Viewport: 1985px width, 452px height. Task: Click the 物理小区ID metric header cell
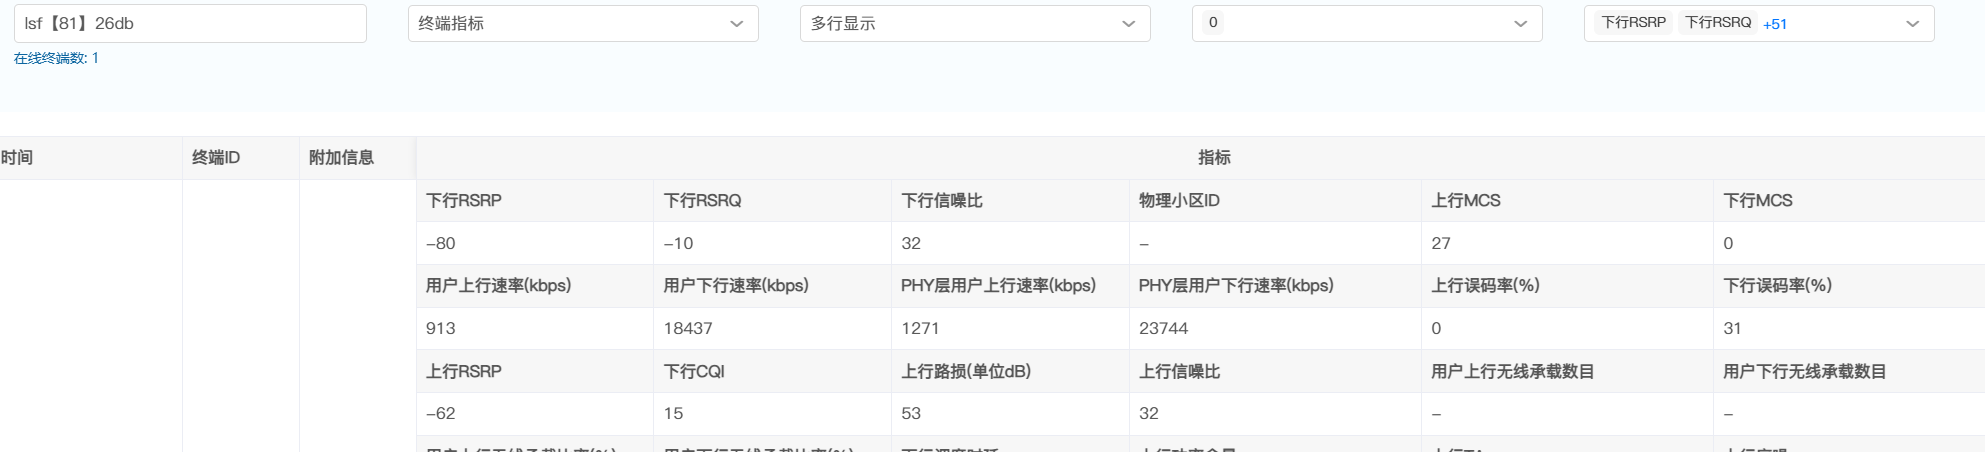pos(1179,201)
